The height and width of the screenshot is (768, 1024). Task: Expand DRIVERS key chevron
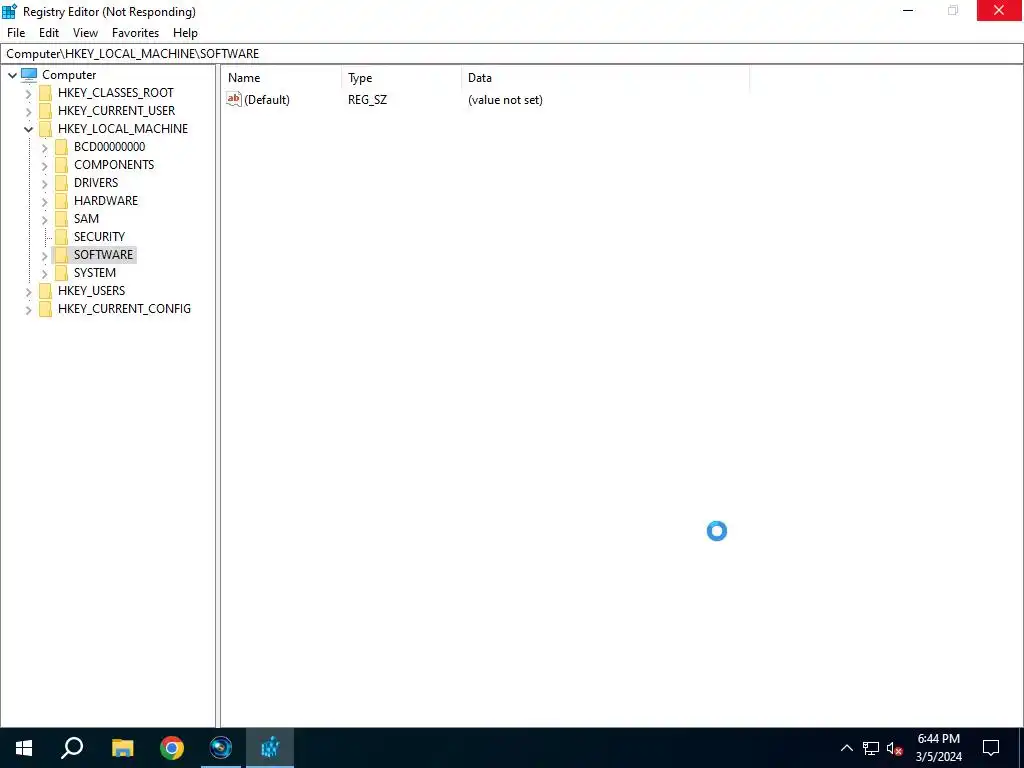(x=44, y=184)
